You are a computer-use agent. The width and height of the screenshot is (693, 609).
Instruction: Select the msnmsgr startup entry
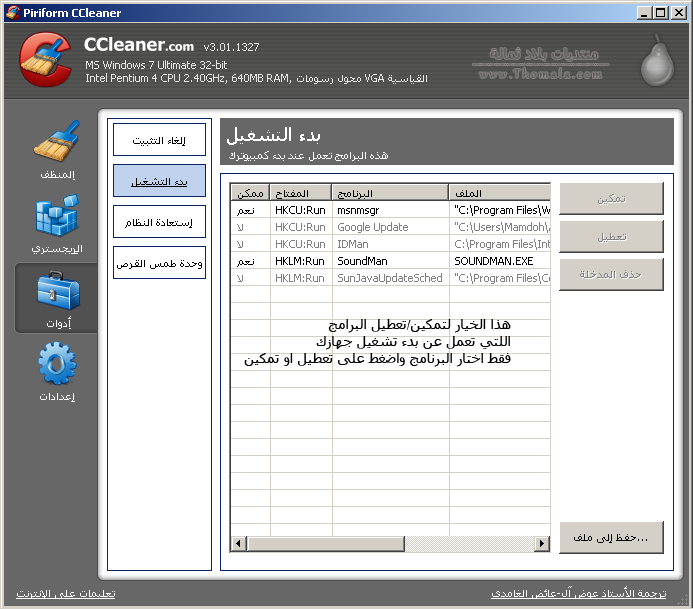(390, 210)
